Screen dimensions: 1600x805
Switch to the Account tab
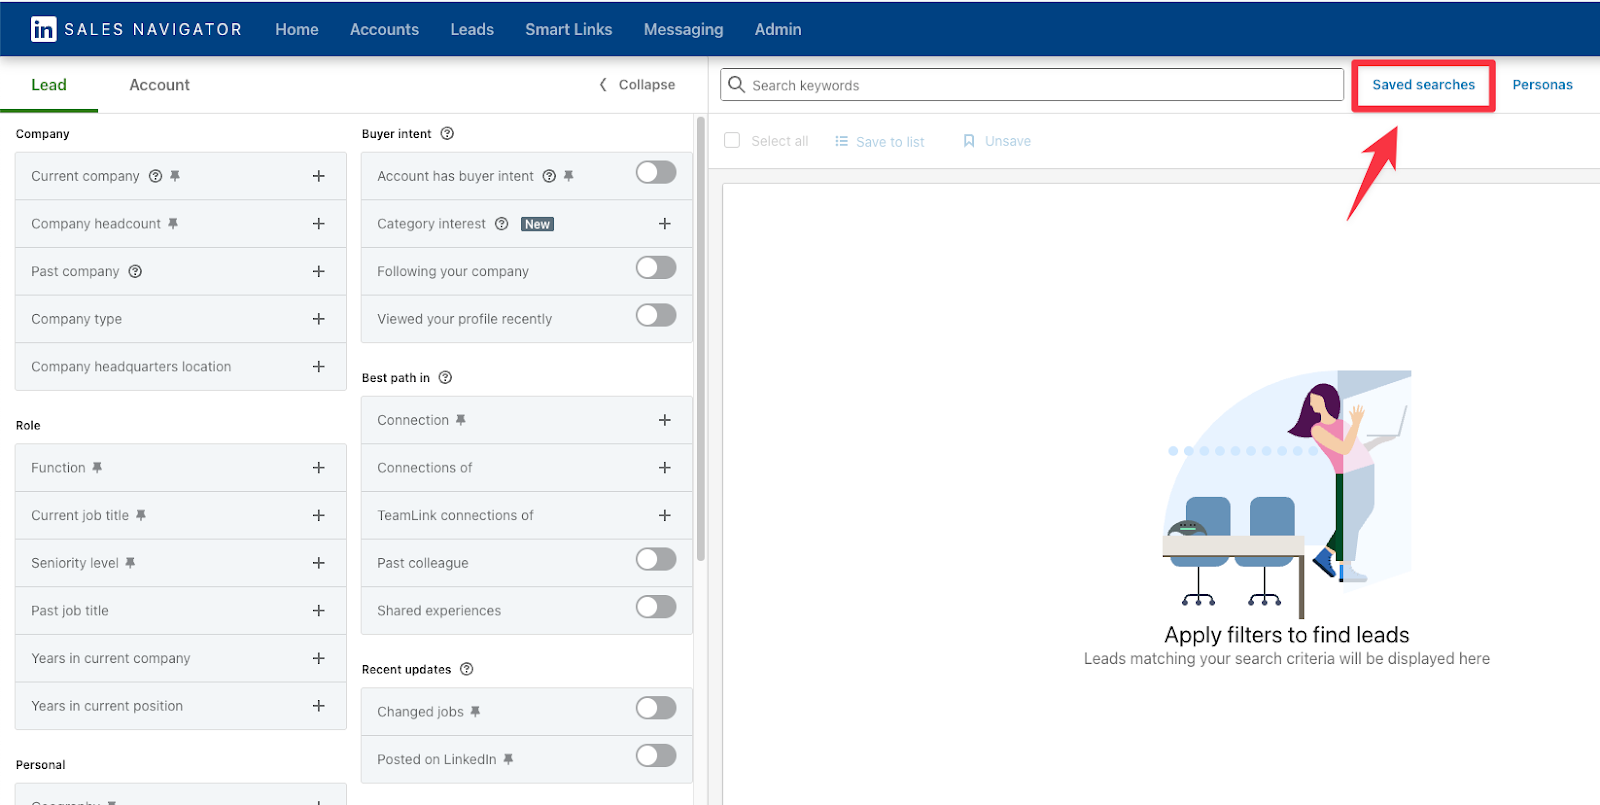point(159,85)
